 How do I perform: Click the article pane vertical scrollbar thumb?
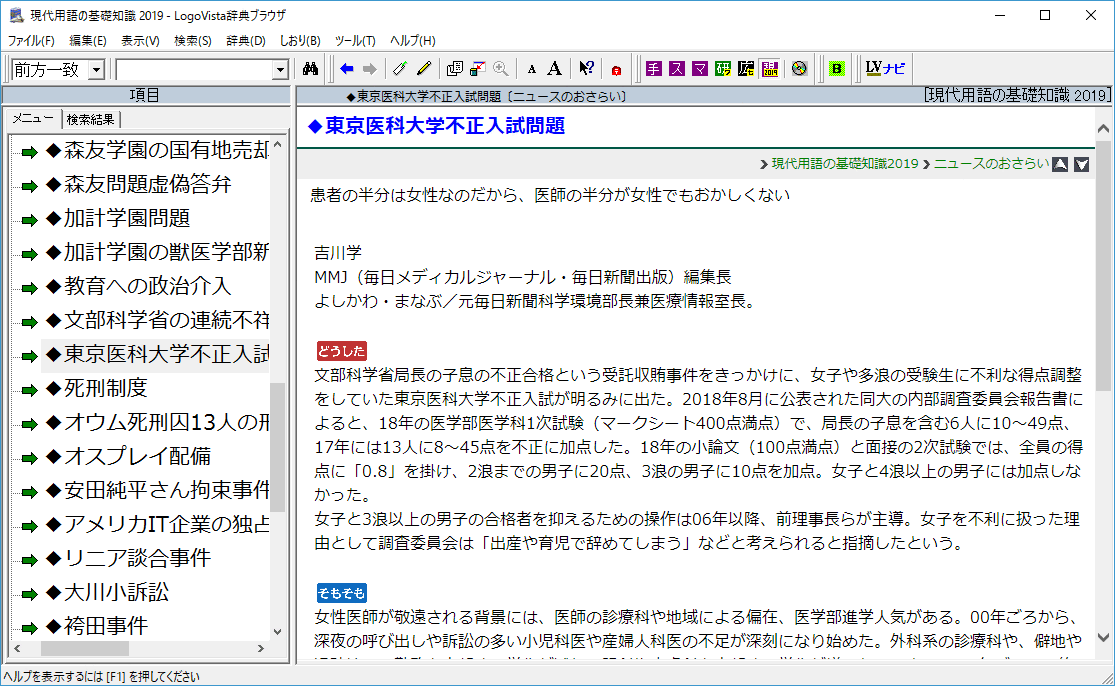(1103, 266)
